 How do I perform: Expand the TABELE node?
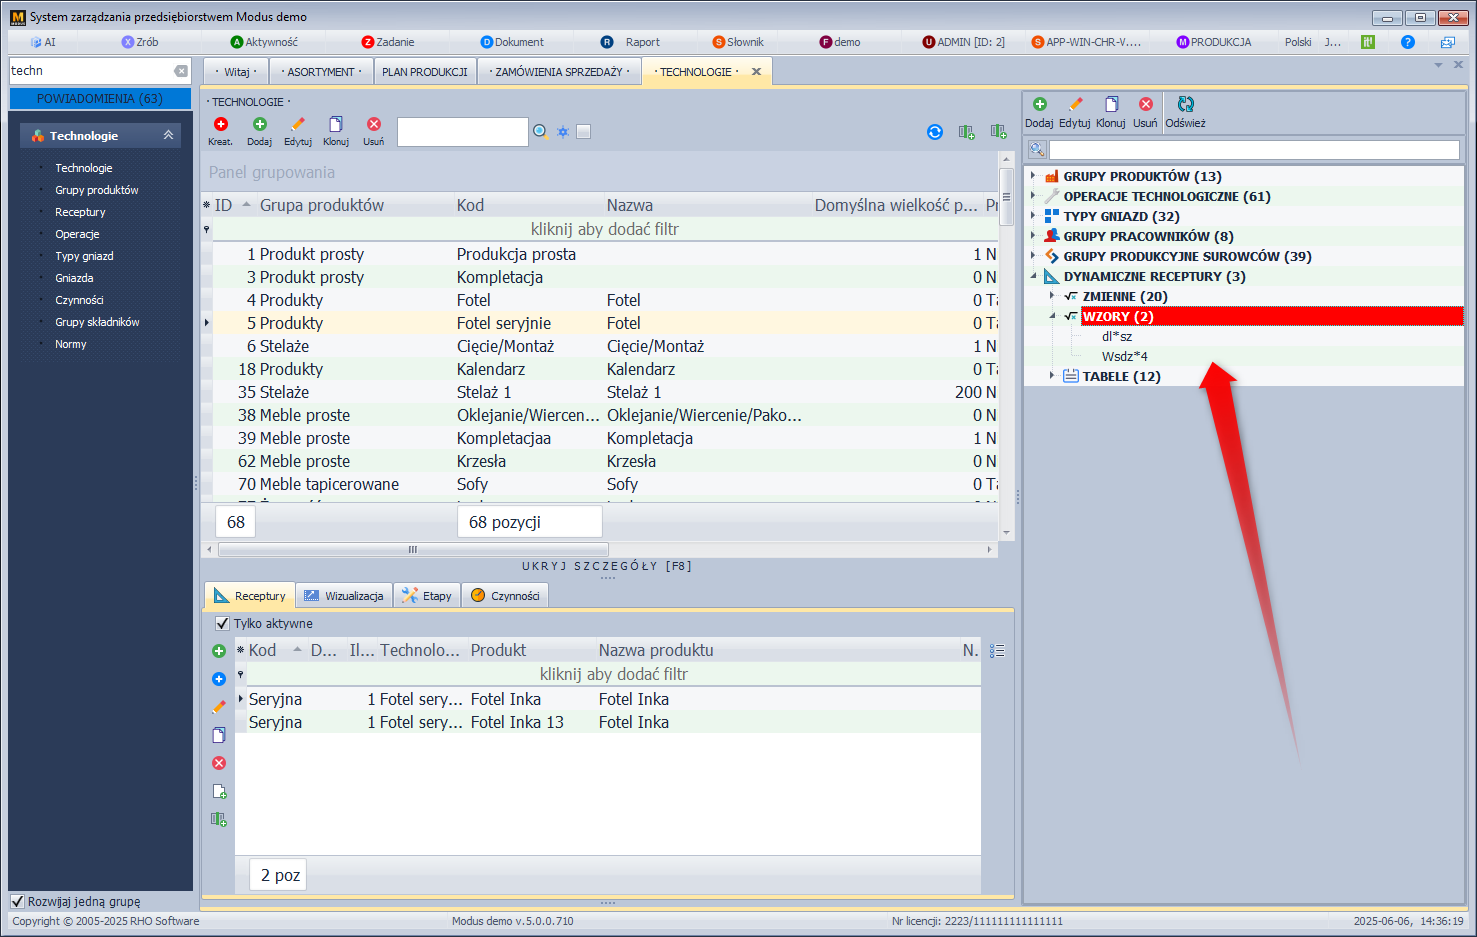click(1052, 376)
